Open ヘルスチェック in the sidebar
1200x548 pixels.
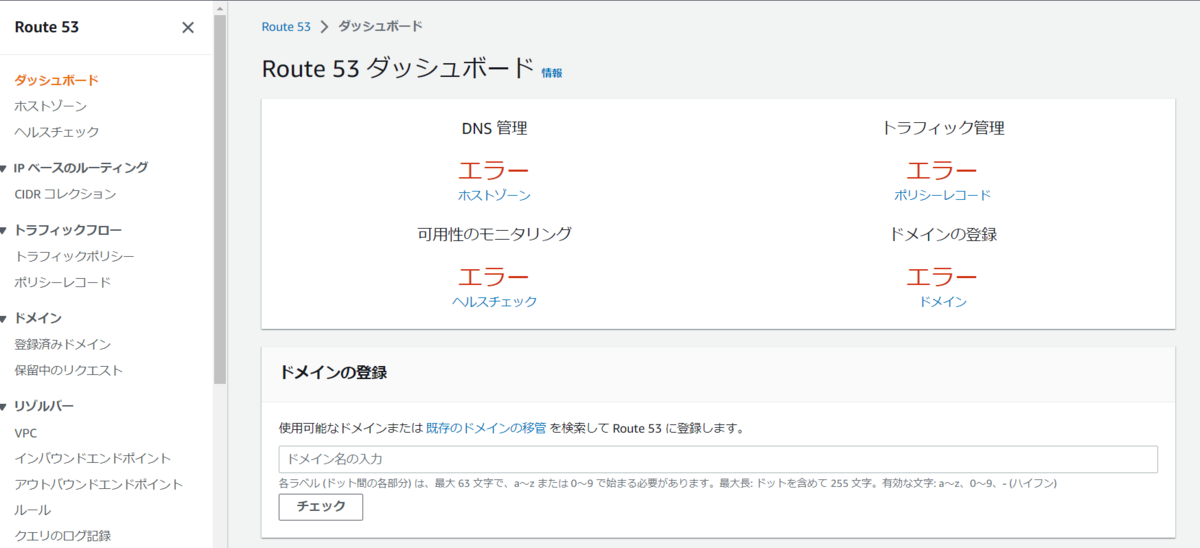pos(56,132)
